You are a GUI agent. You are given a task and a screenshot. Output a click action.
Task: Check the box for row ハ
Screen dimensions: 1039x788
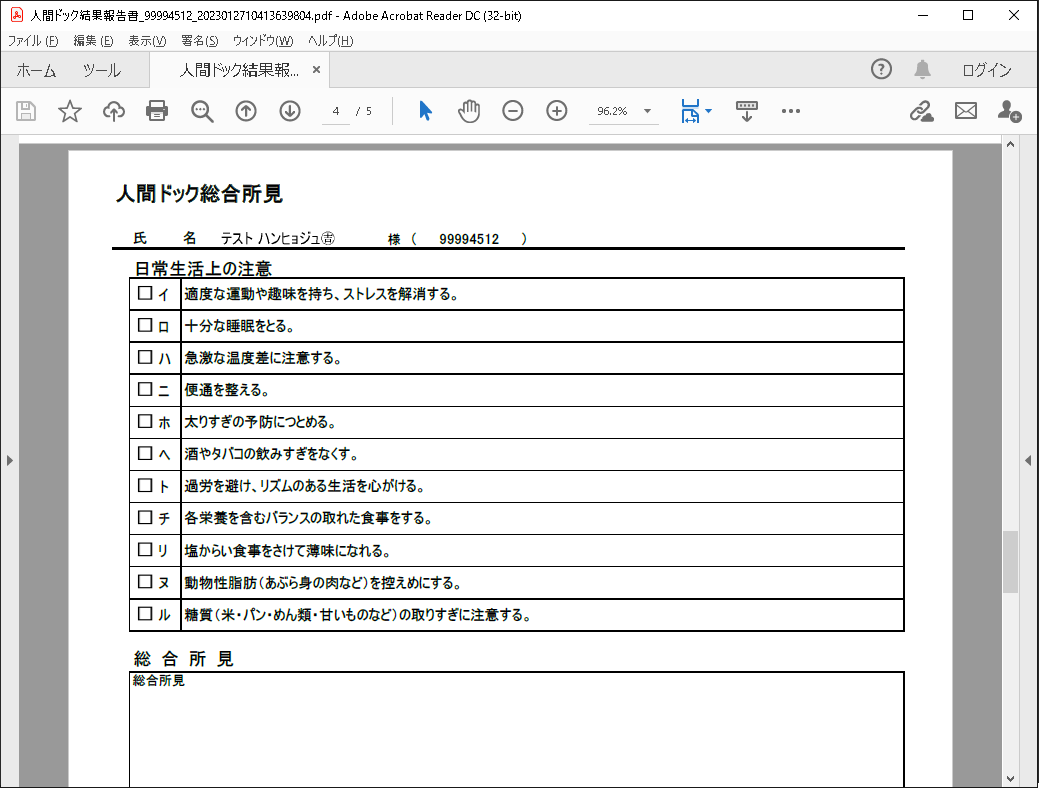[144, 357]
